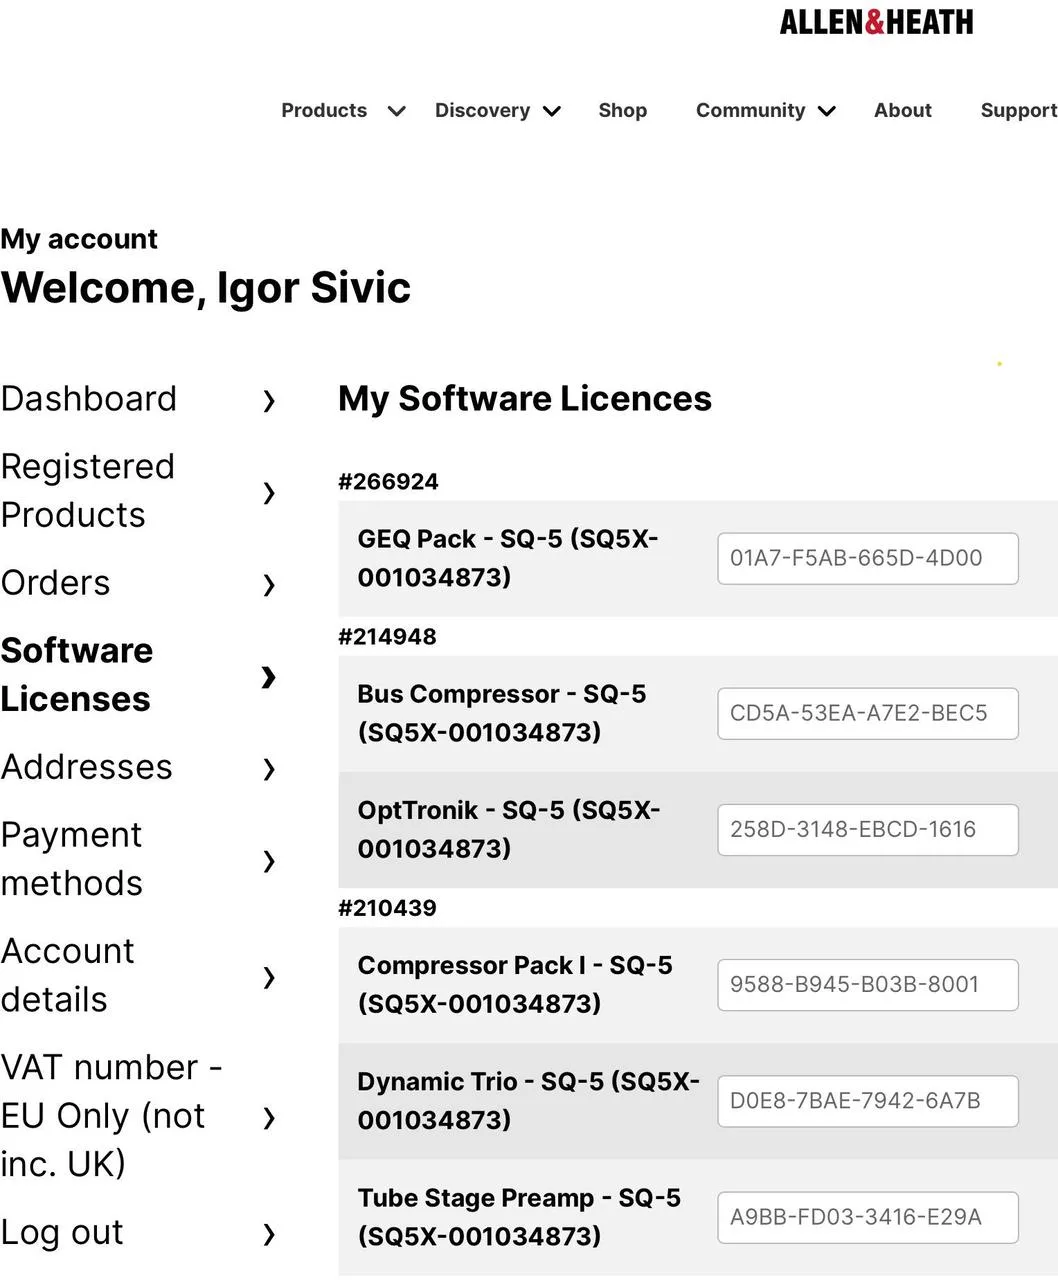The width and height of the screenshot is (1058, 1280).
Task: Open Payment methods
Action: click(72, 858)
